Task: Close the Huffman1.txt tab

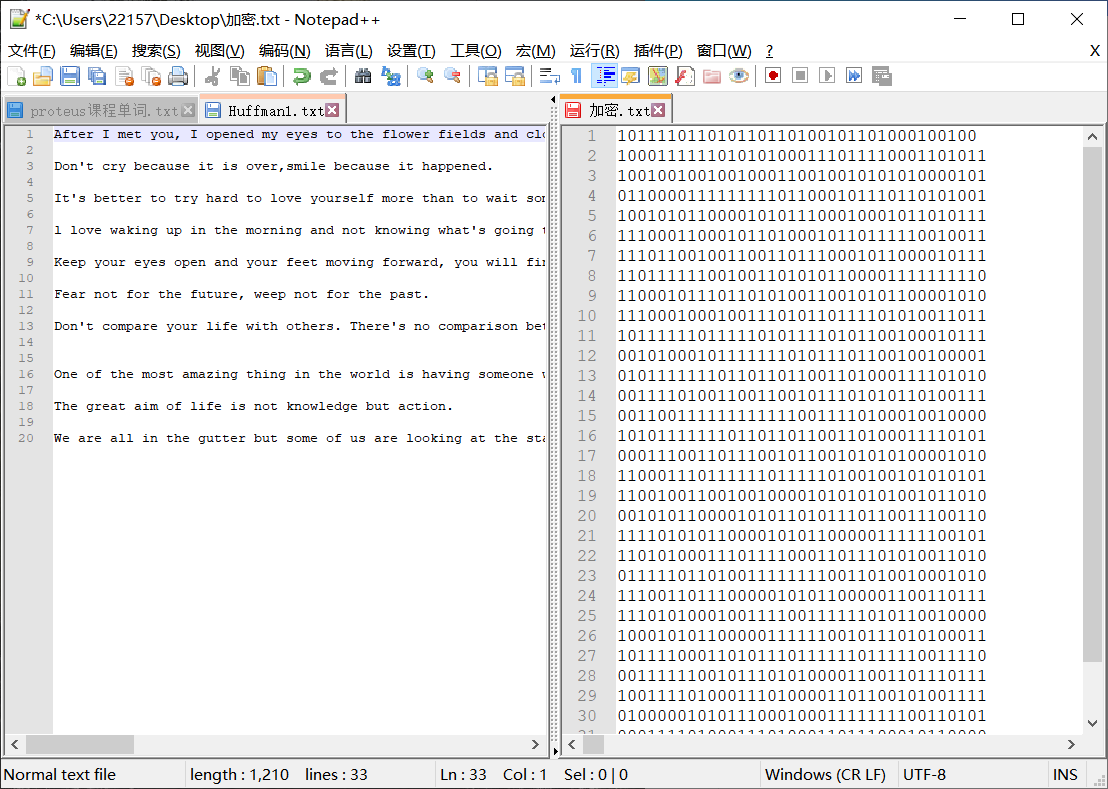Action: coord(332,110)
